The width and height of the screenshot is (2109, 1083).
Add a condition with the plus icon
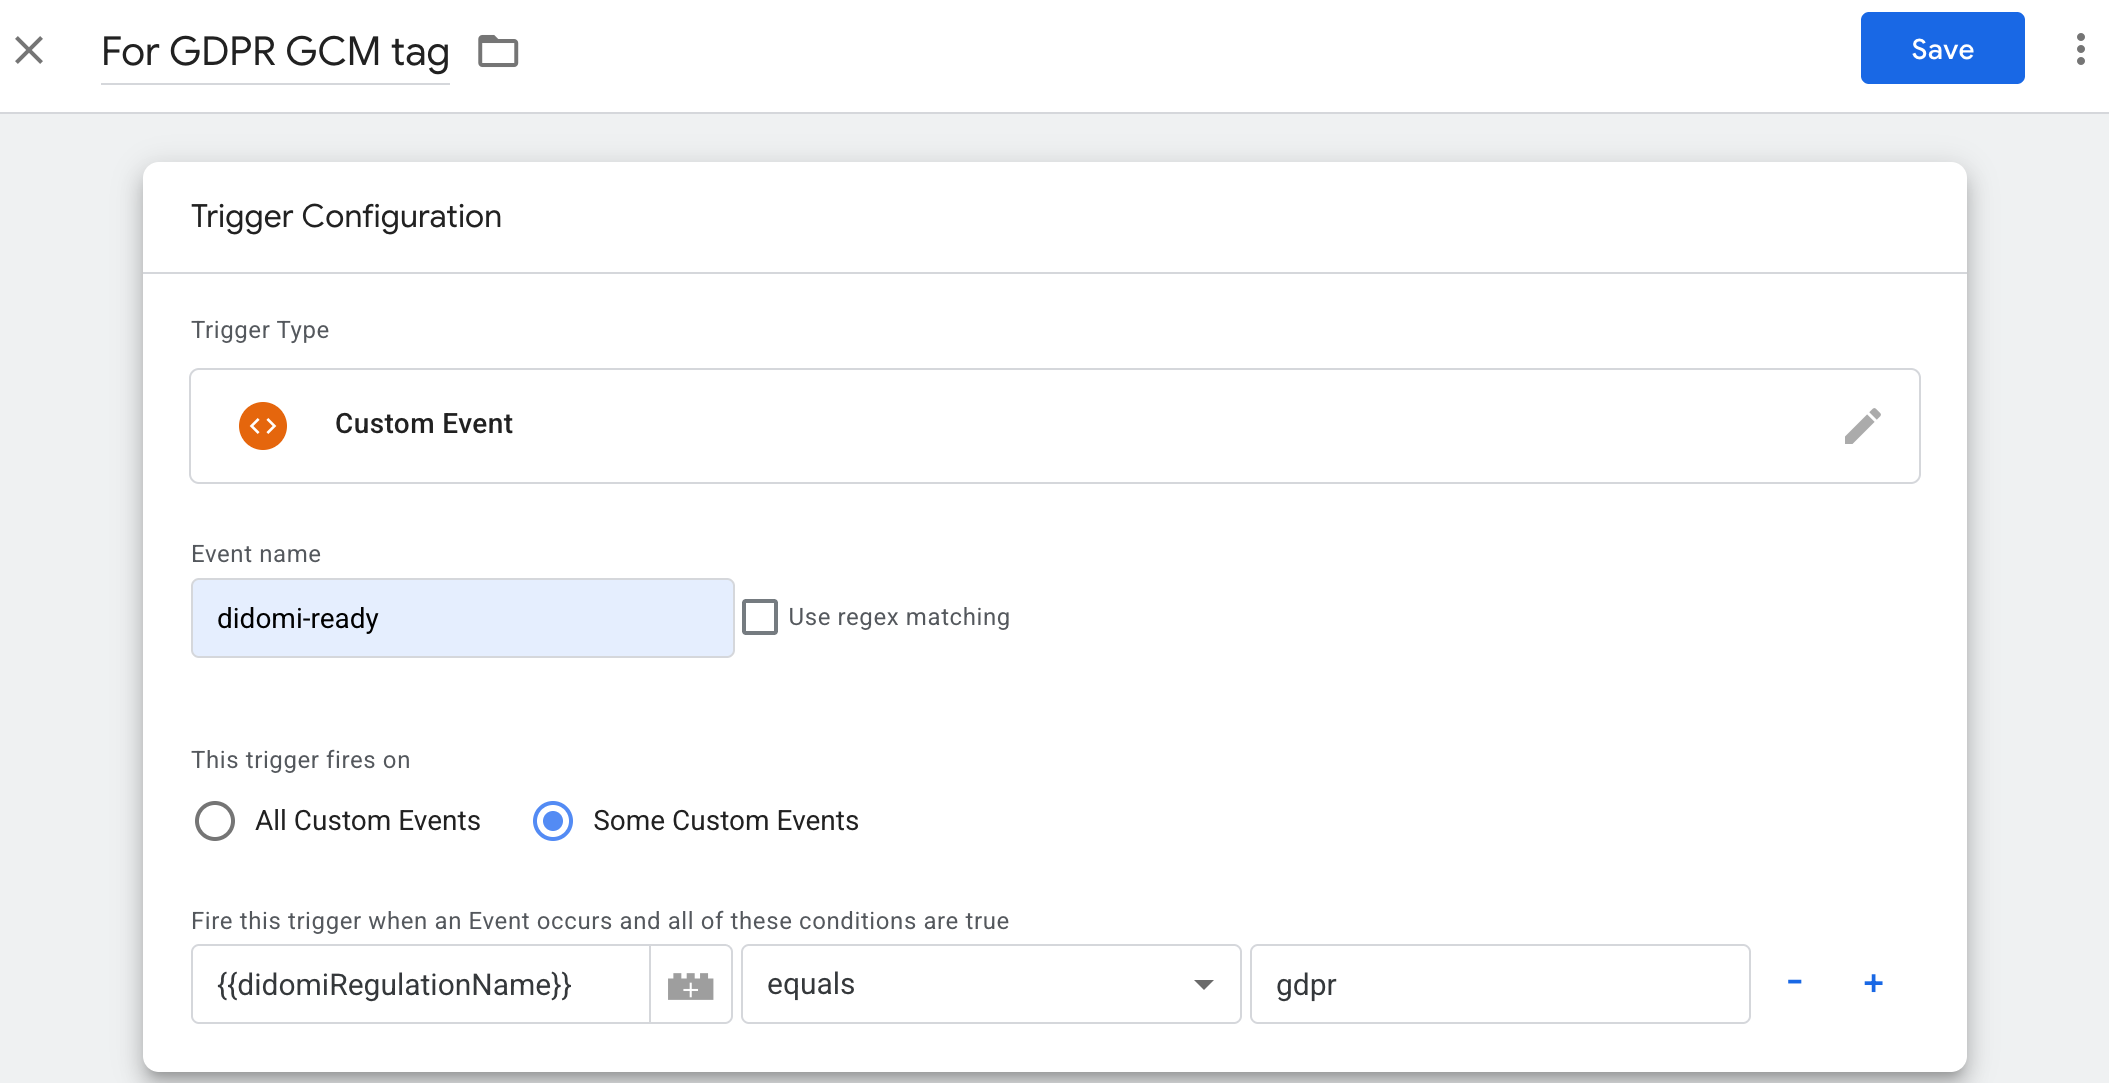tap(1873, 983)
